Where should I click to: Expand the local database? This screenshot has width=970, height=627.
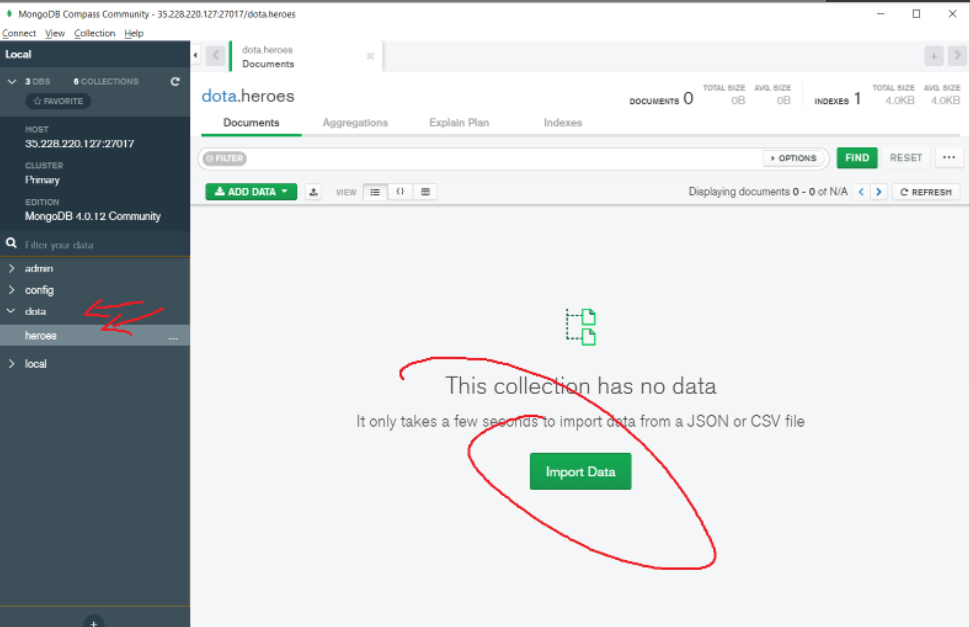[11, 364]
